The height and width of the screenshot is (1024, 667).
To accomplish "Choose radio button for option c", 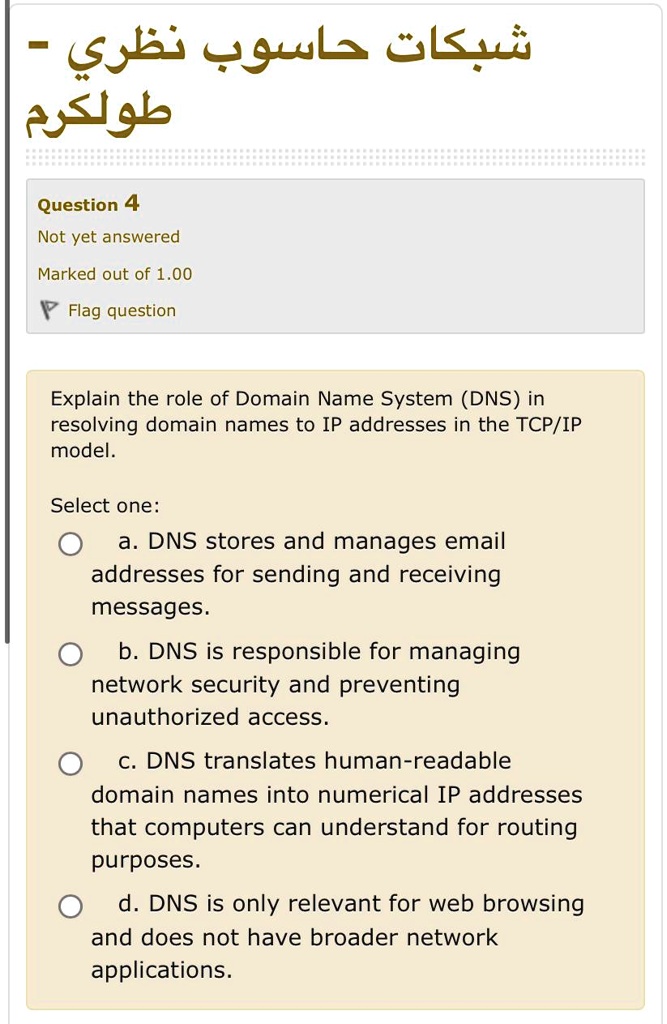I will point(71,763).
